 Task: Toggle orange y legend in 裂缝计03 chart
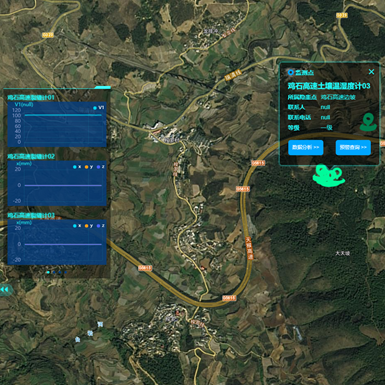point(89,226)
